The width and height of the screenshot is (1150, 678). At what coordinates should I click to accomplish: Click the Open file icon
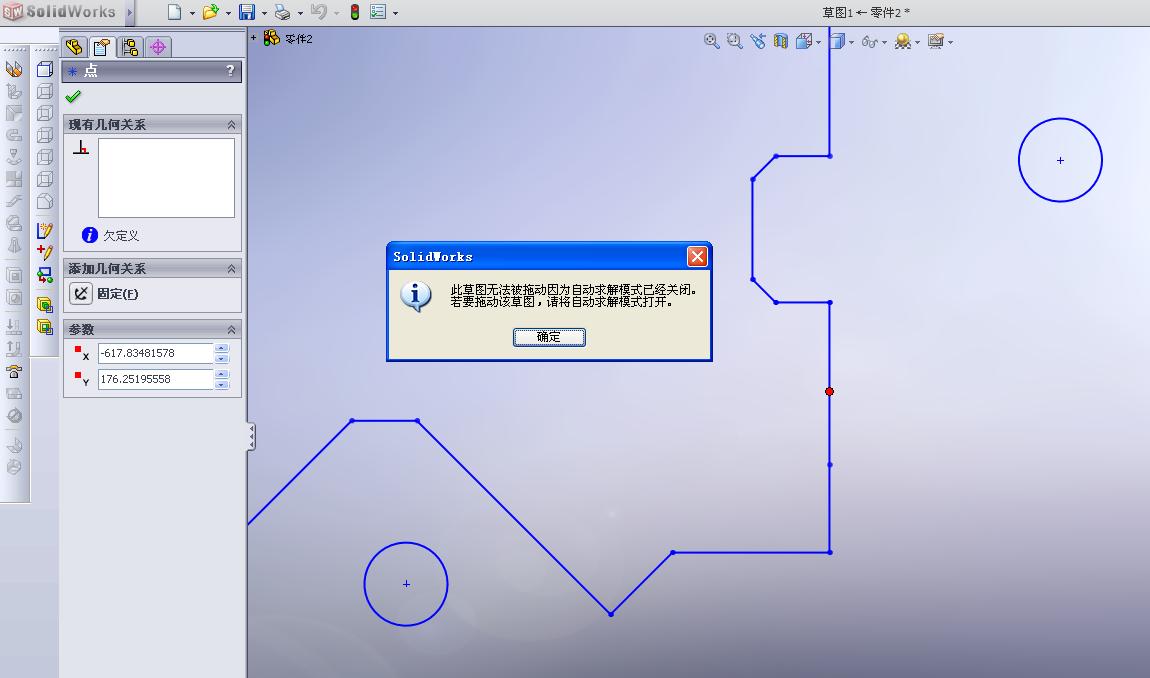click(210, 12)
